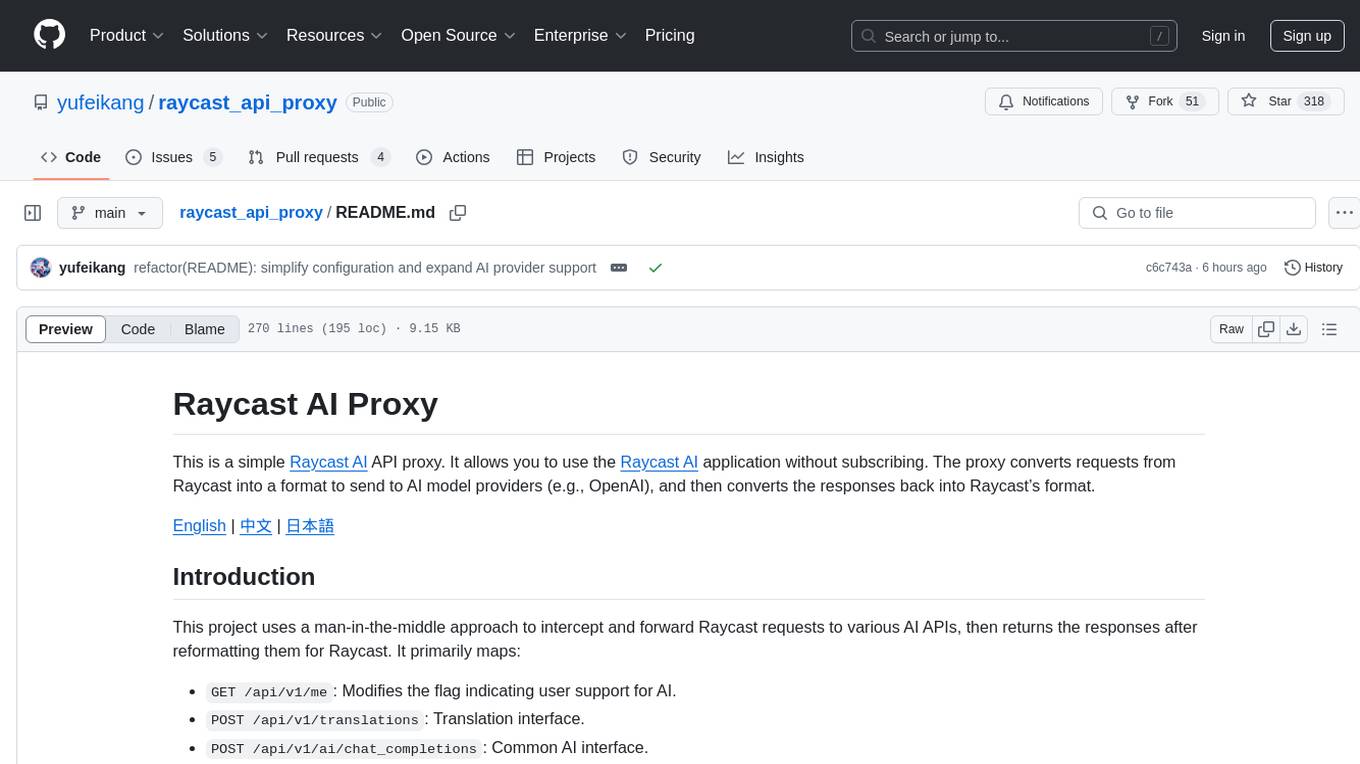Expand the Product menu

[x=127, y=35]
